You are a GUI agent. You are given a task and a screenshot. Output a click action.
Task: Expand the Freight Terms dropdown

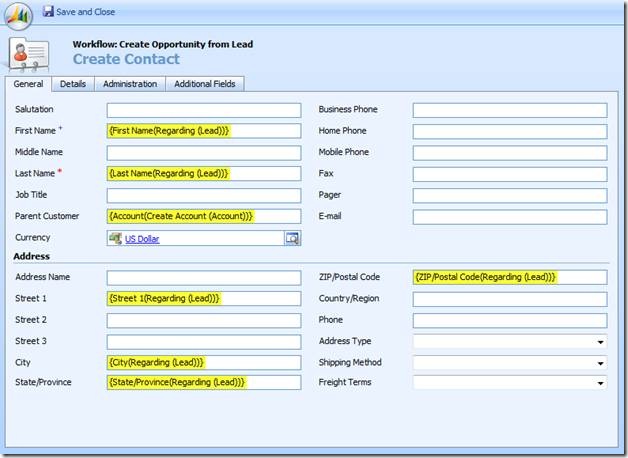[x=600, y=383]
